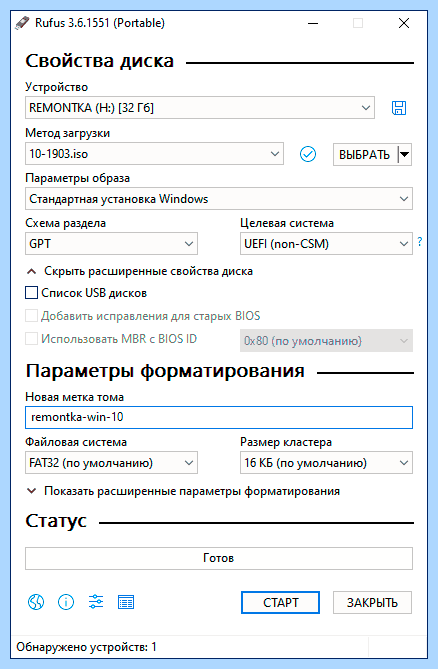
Task: Open the Метод загрузки dropdown
Action: click(154, 154)
